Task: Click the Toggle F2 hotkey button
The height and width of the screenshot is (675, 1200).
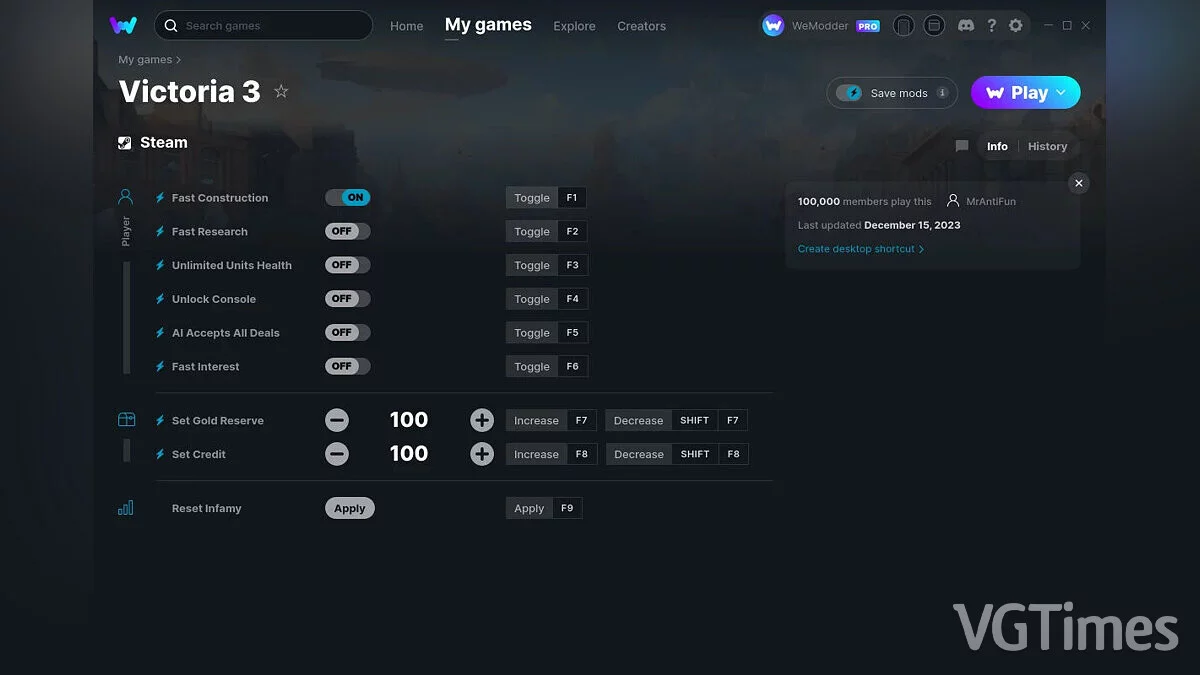Action: point(546,231)
